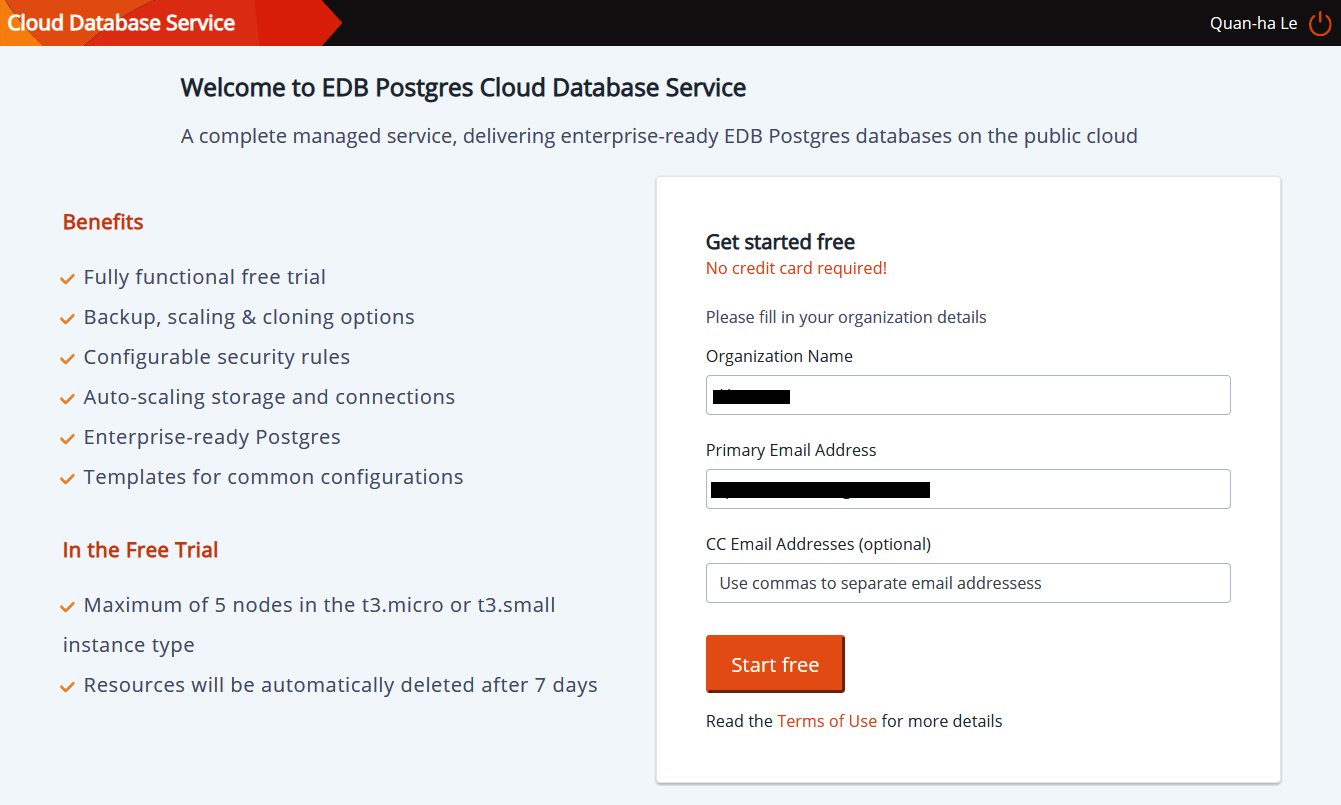Click 'Resources will be automatically deleted' text
This screenshot has width=1341, height=805.
click(341, 685)
